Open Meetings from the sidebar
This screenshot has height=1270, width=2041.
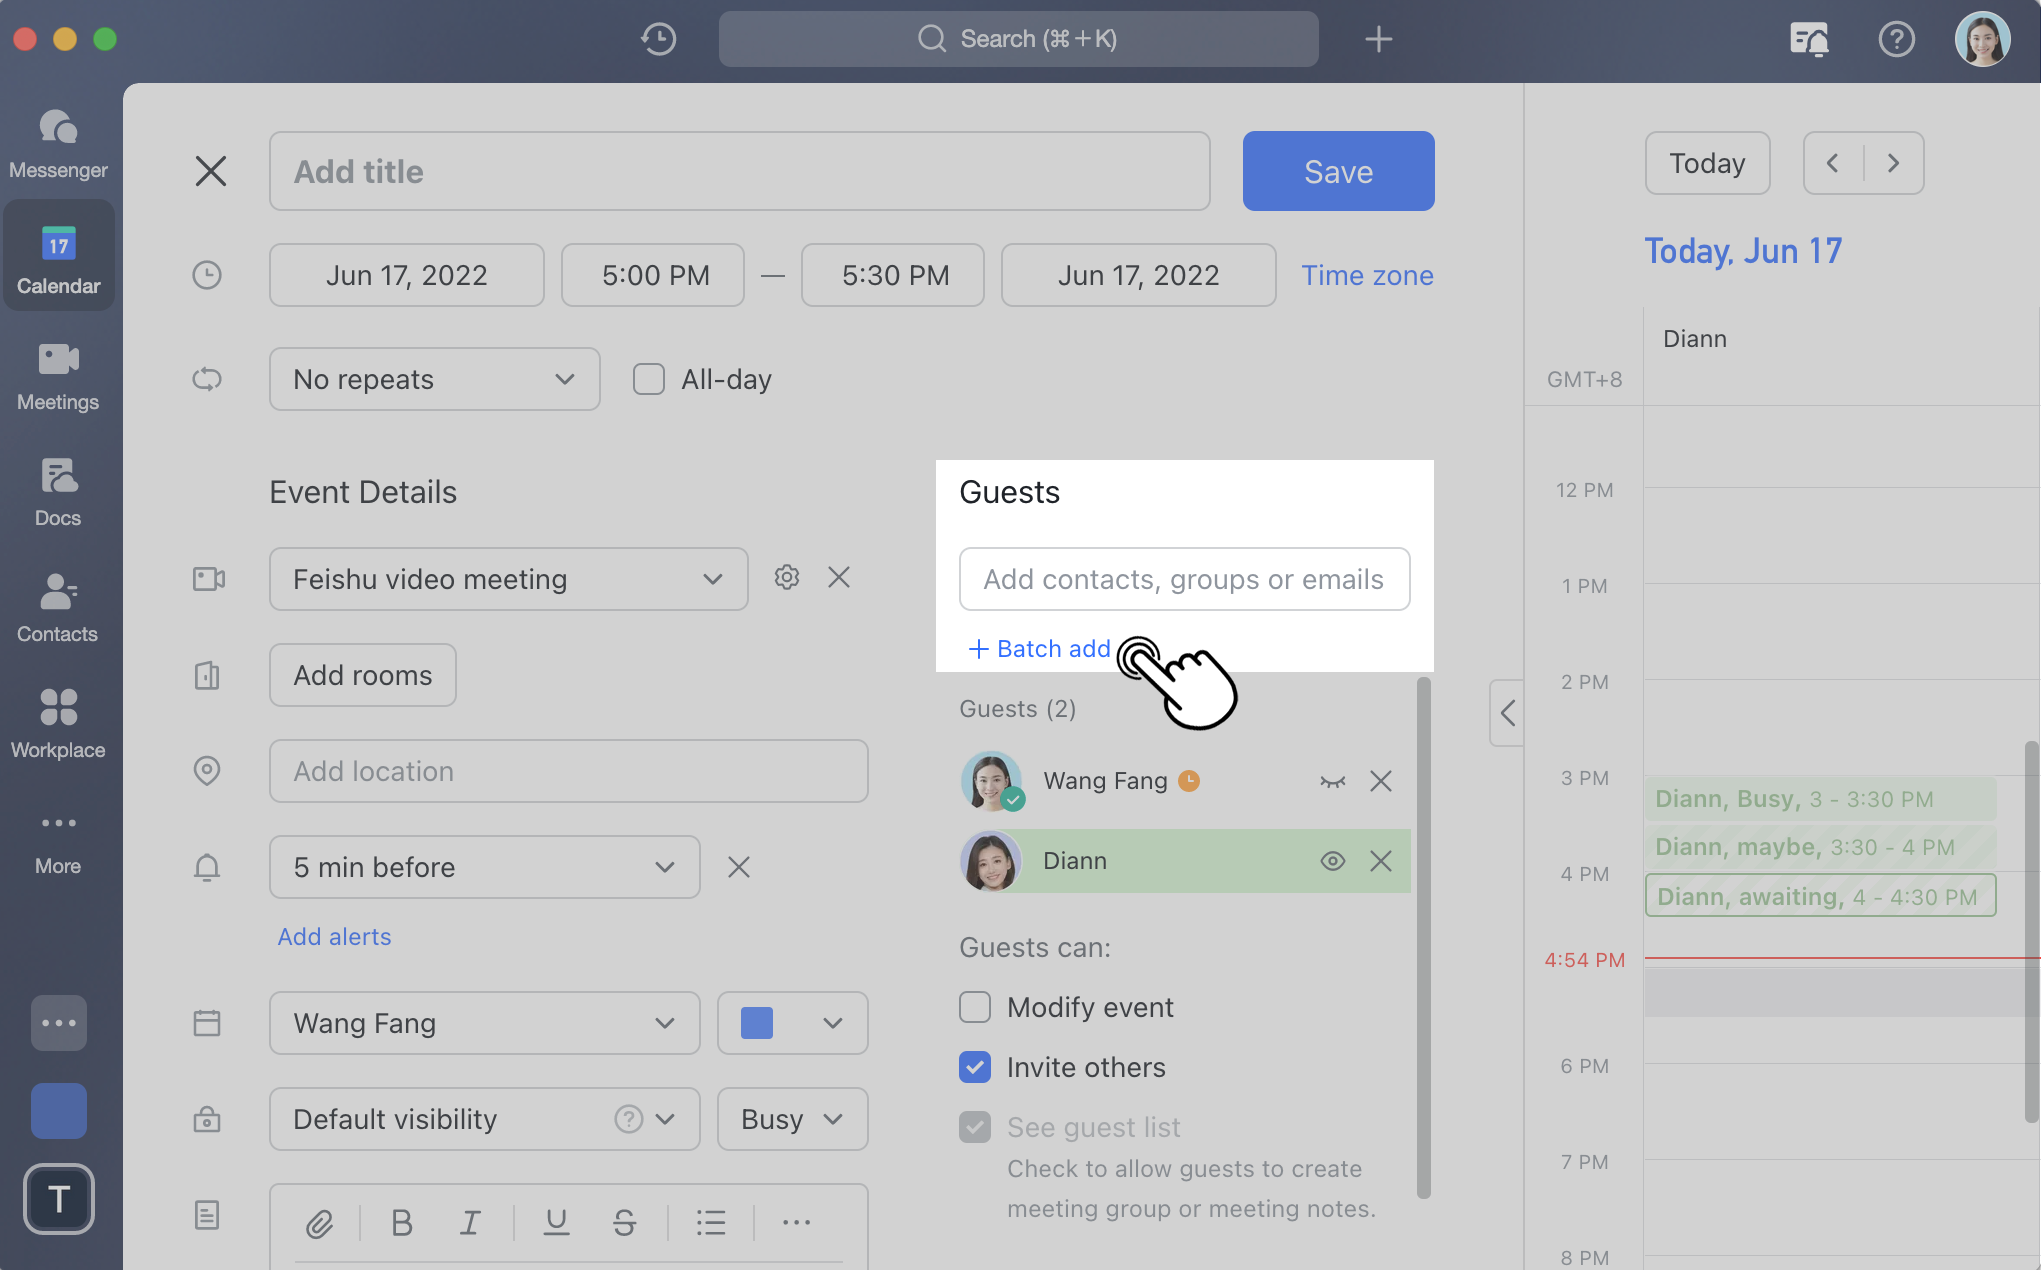[x=58, y=377]
